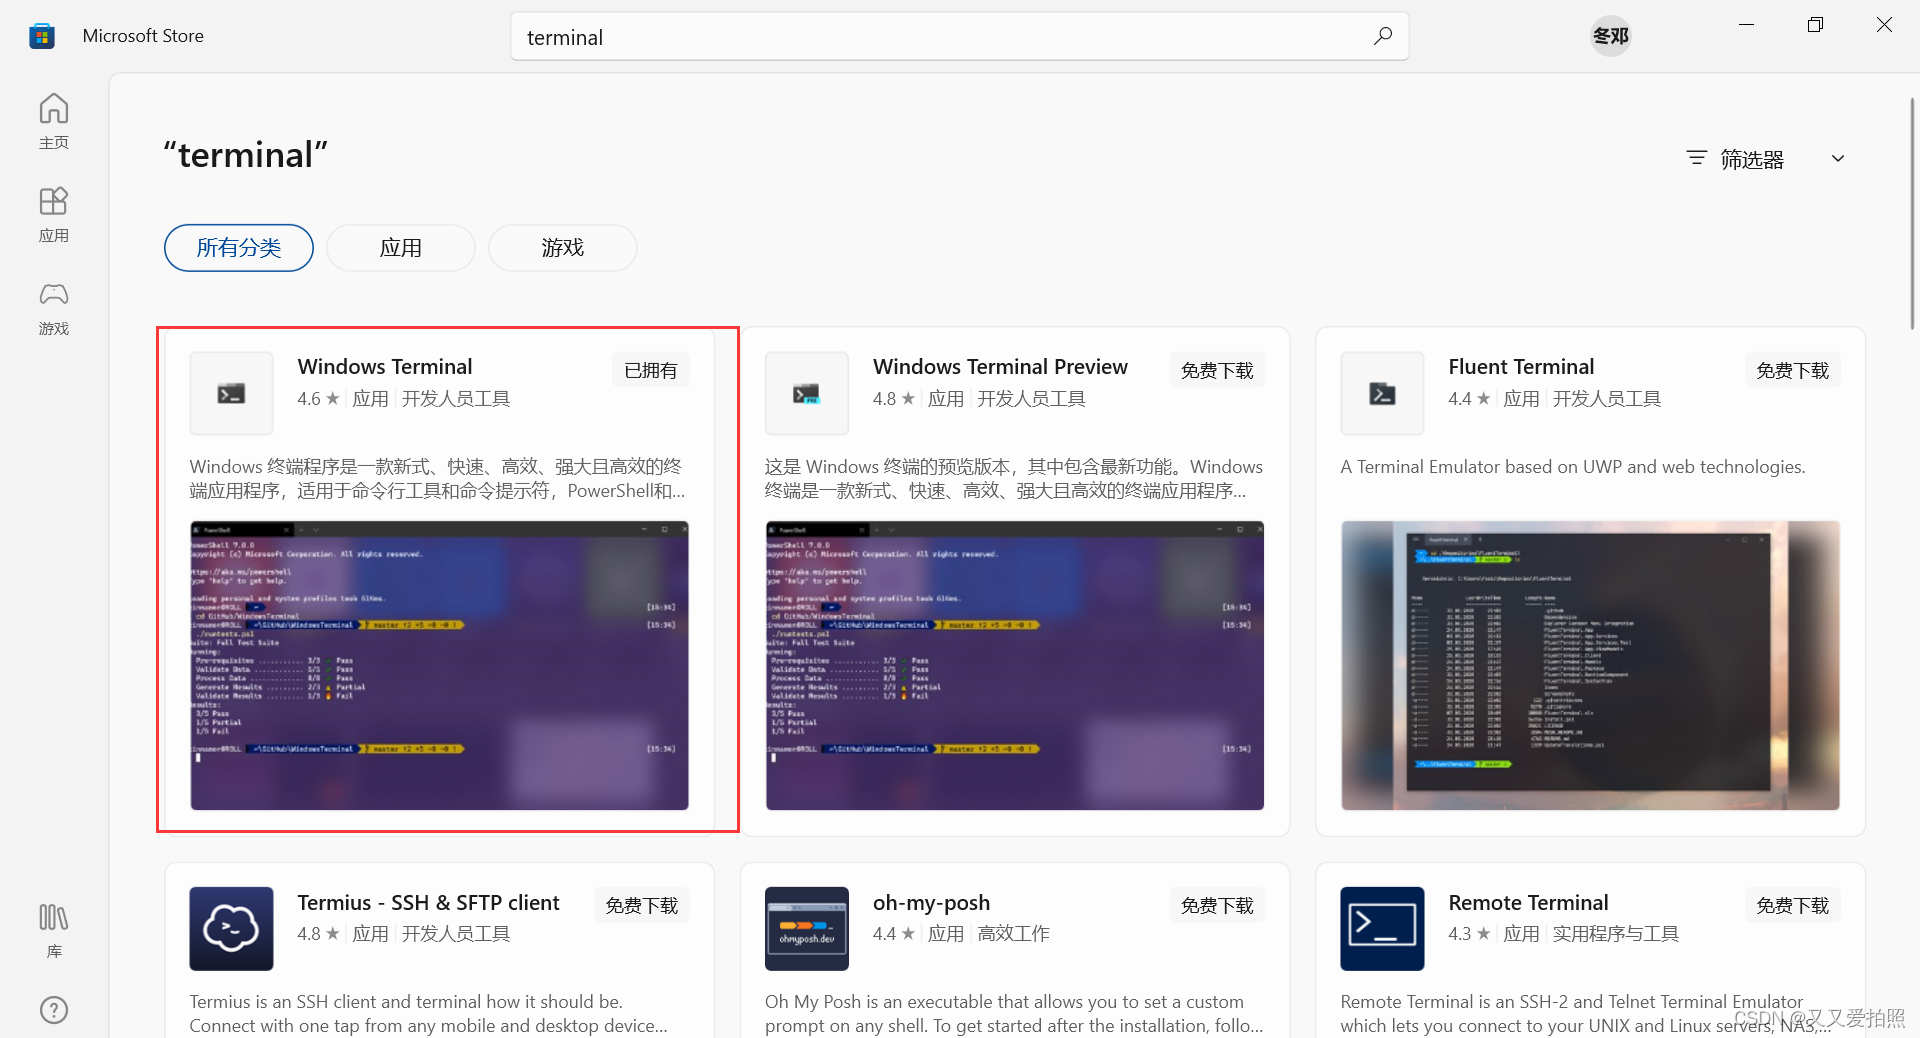Open the Windows Terminal title link
The image size is (1920, 1038).
(x=385, y=367)
